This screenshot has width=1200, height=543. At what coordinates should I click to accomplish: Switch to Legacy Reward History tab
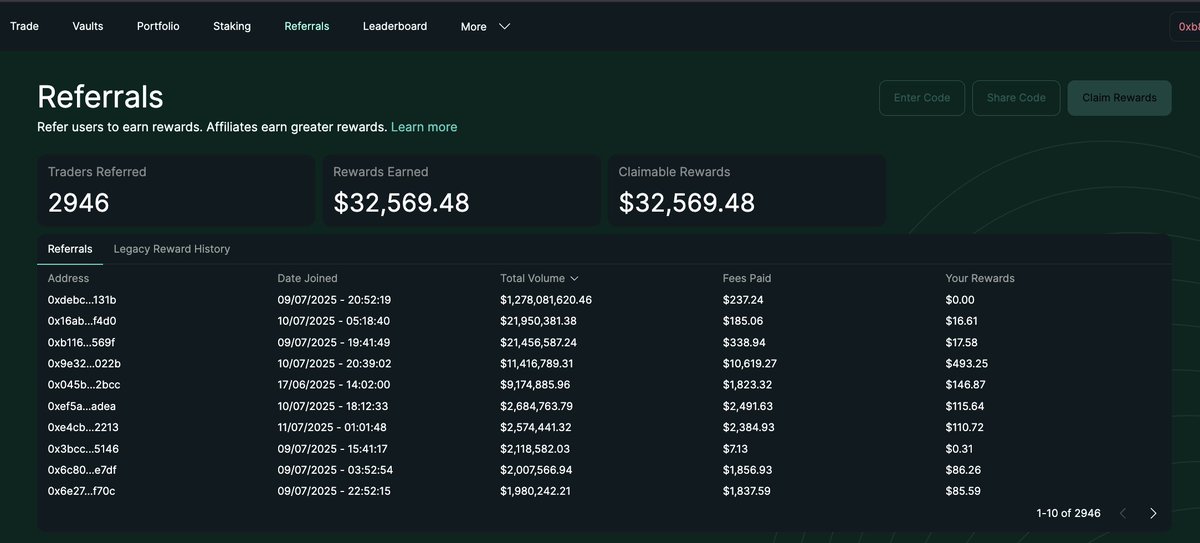click(x=172, y=249)
